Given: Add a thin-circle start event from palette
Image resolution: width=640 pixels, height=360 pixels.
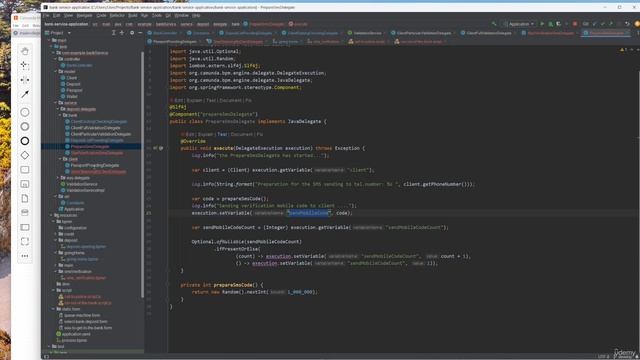Looking at the screenshot, I should 25,112.
